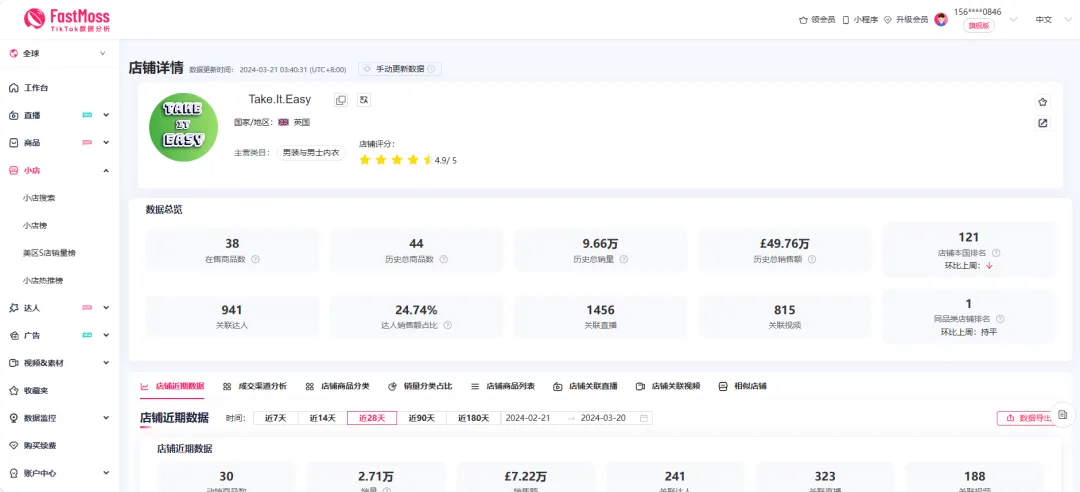Click floating feedback icon at right edge
Image resolution: width=1080 pixels, height=492 pixels.
tap(1063, 414)
